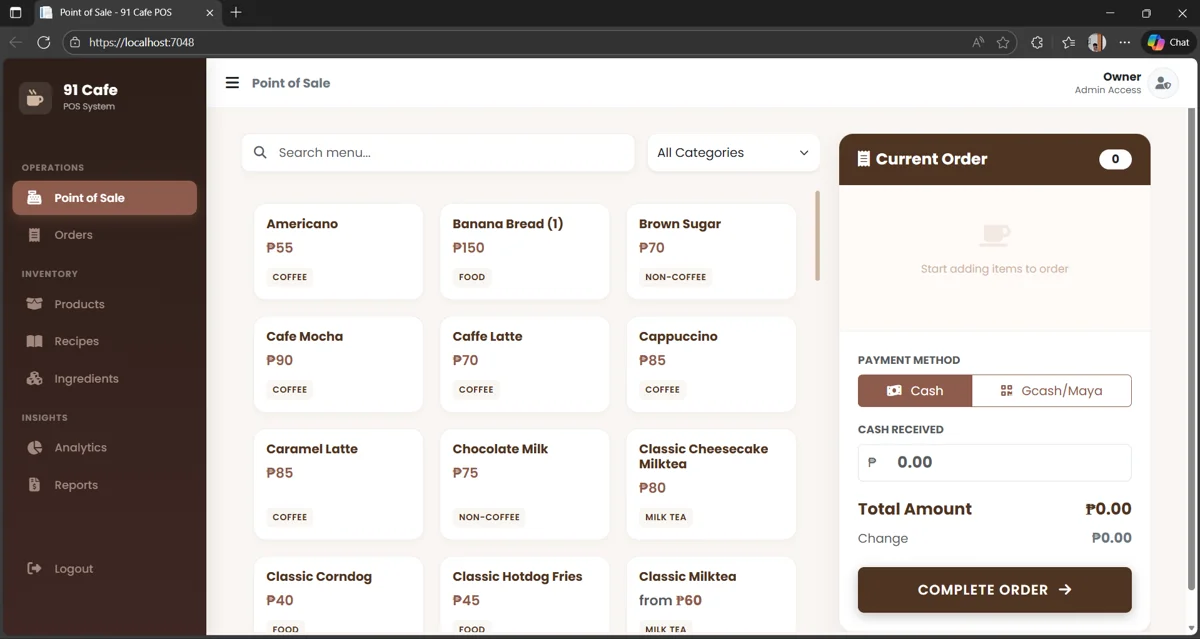Select Cash payment method
Image resolution: width=1200 pixels, height=639 pixels.
915,391
